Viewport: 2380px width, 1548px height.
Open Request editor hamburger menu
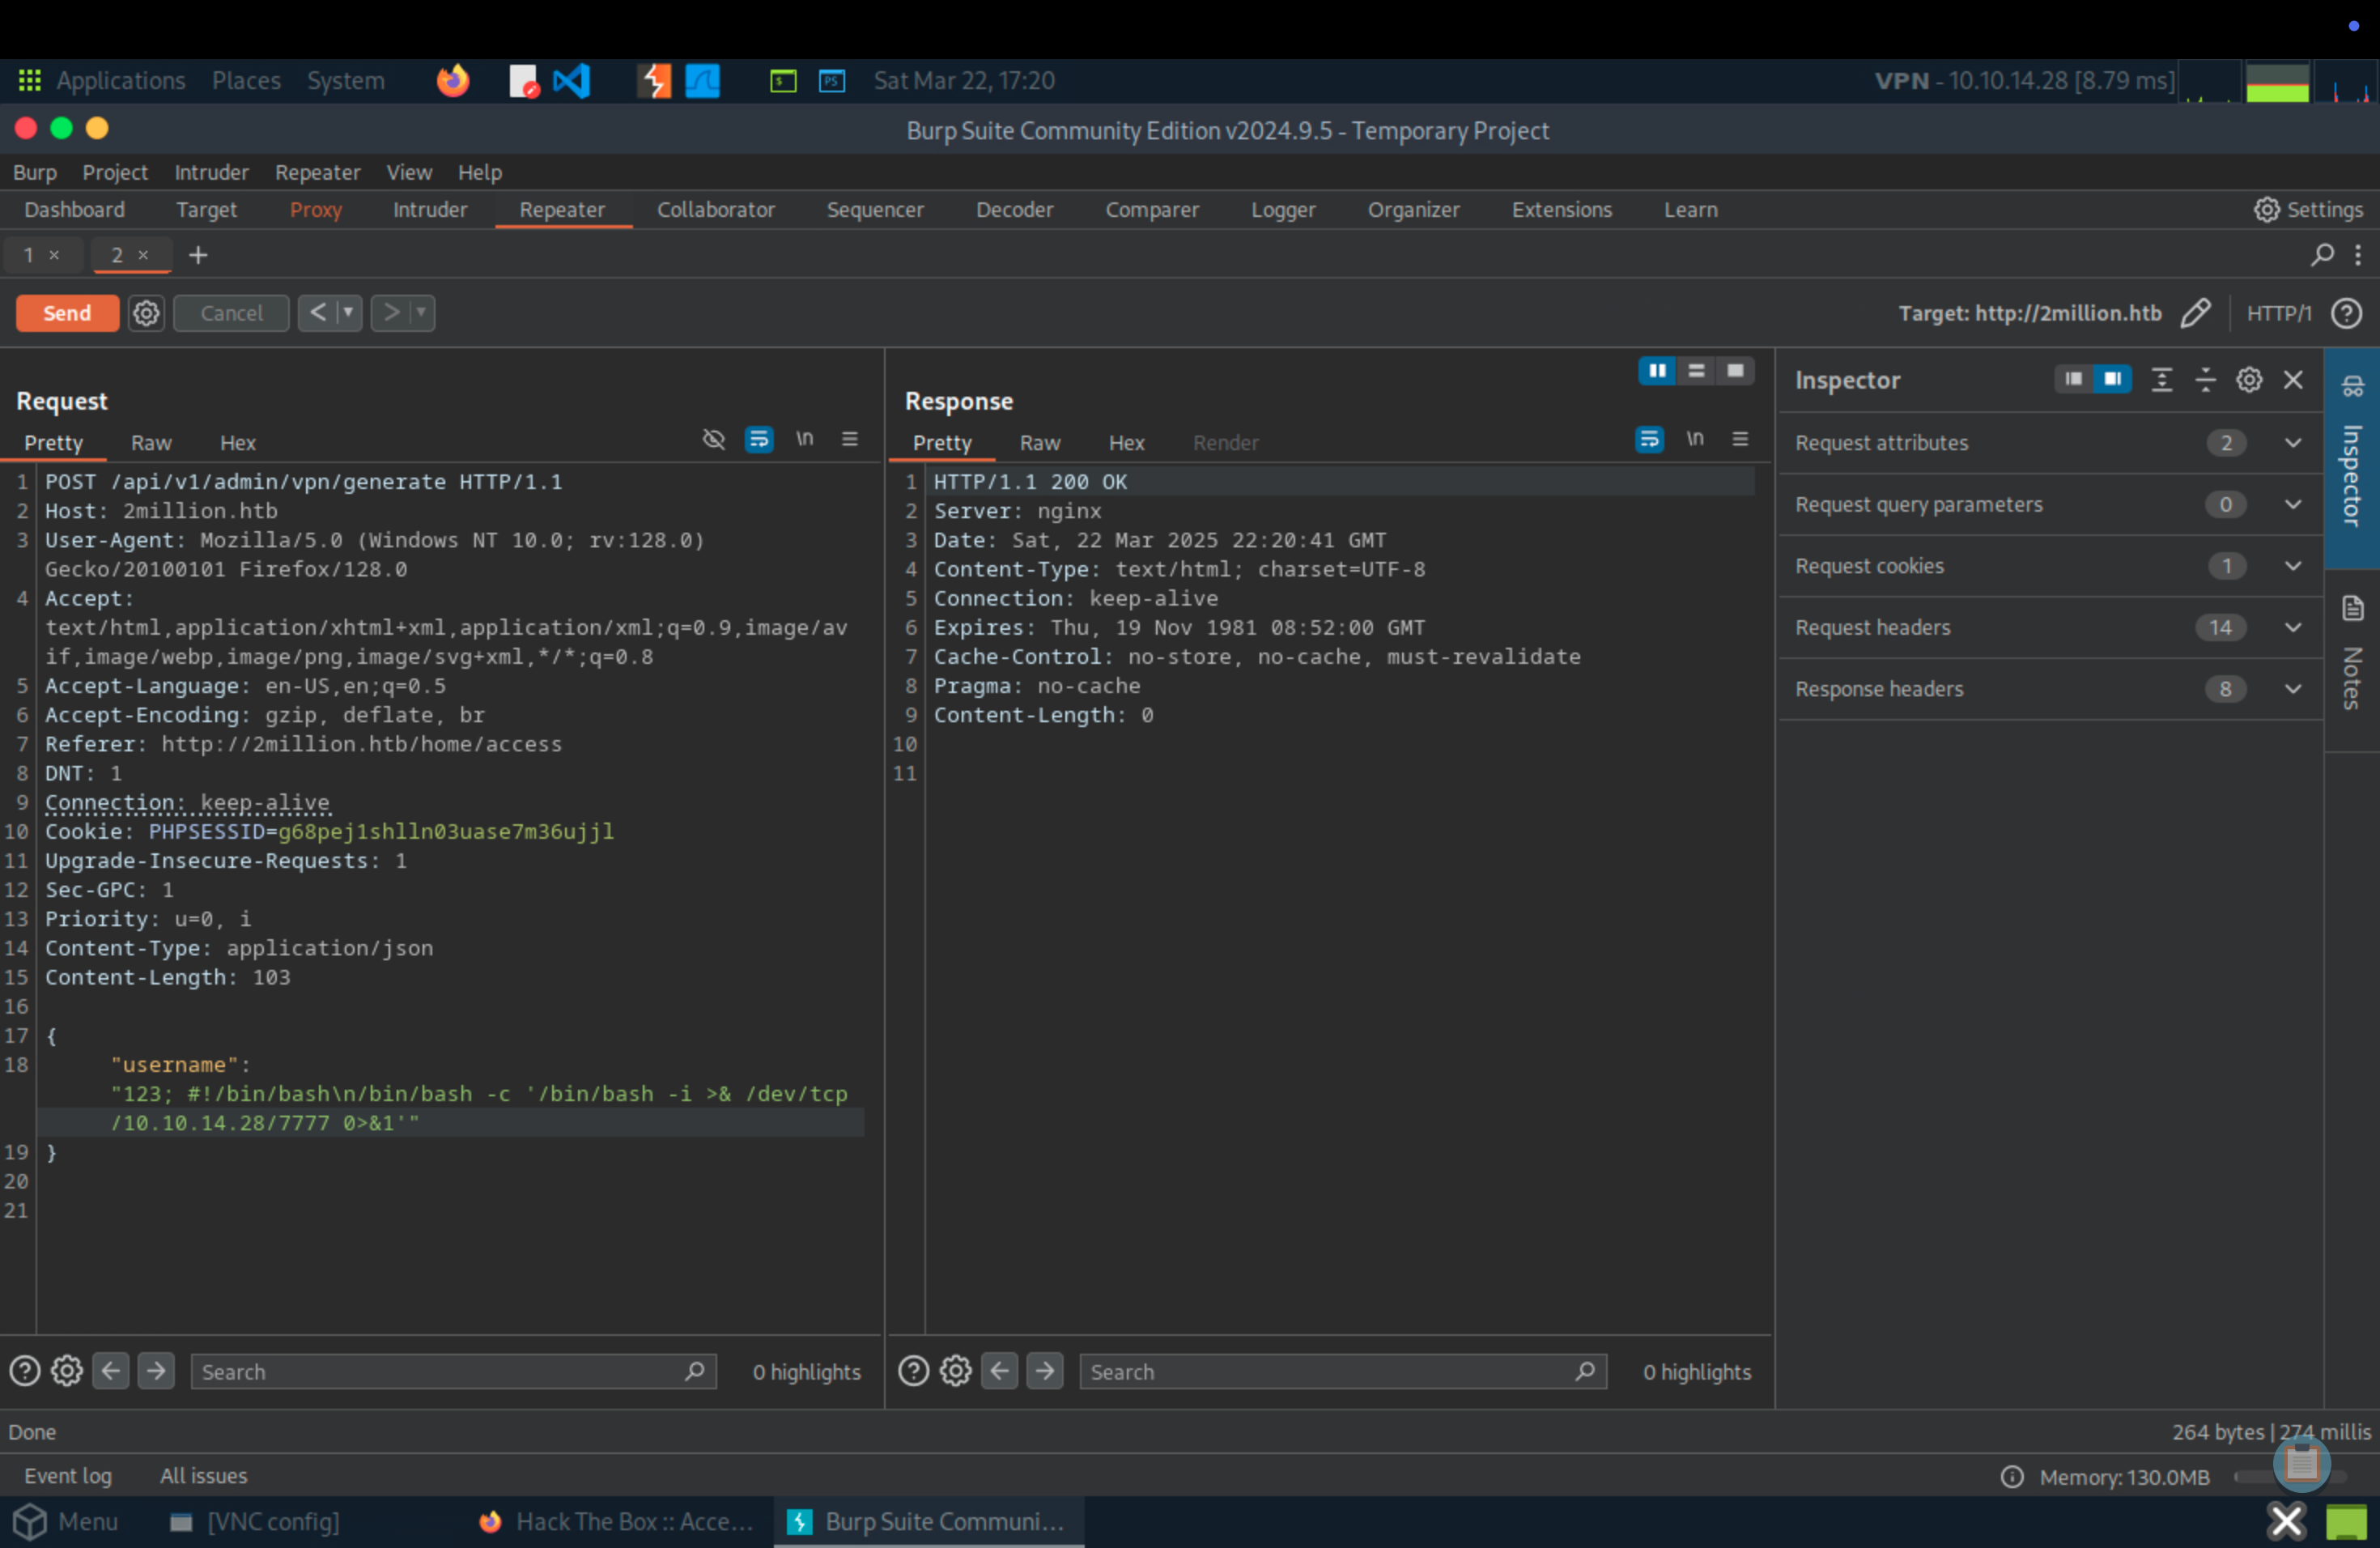coord(850,438)
